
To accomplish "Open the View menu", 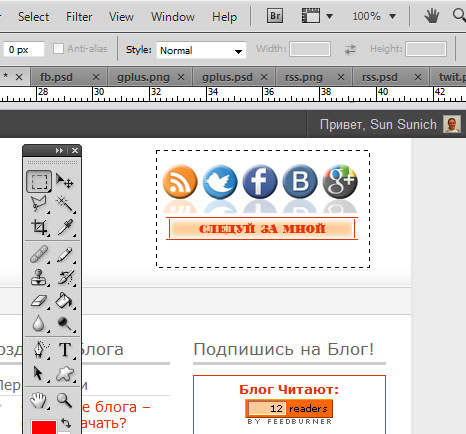I will pos(121,17).
